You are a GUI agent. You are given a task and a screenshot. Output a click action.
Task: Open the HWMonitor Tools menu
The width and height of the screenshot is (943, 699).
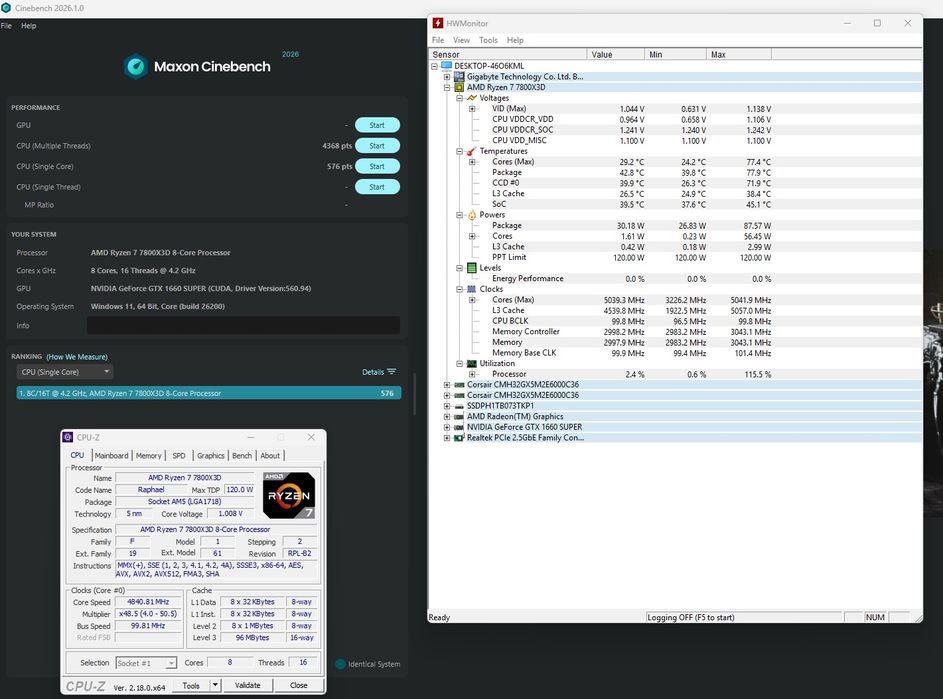click(488, 40)
